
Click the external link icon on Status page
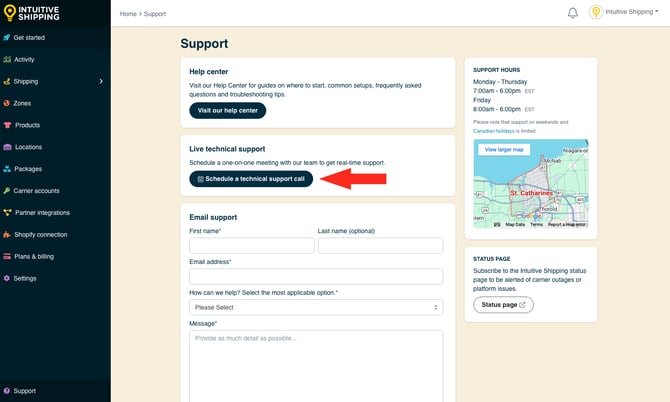coord(522,305)
